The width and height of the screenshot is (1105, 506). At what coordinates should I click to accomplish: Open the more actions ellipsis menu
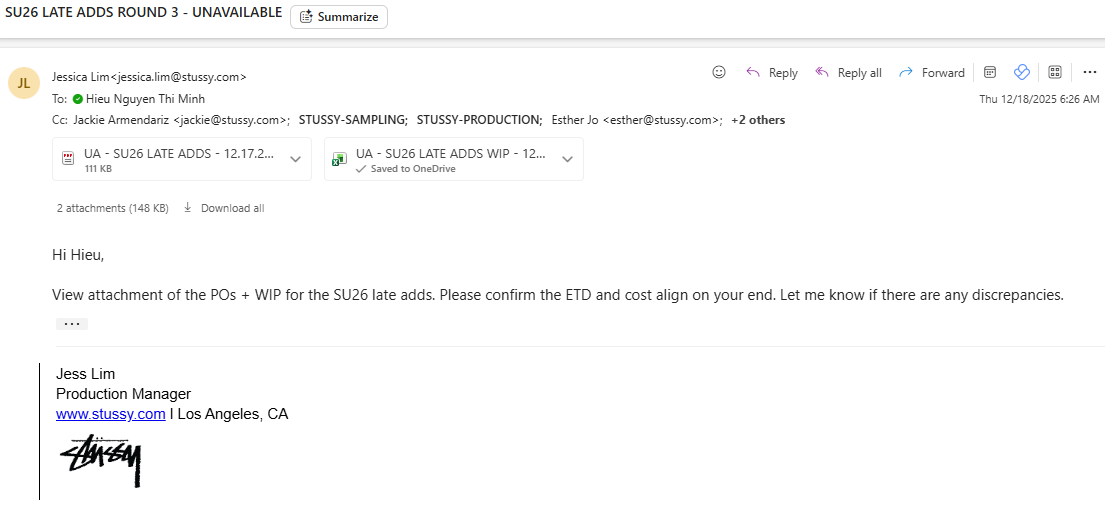[1089, 72]
